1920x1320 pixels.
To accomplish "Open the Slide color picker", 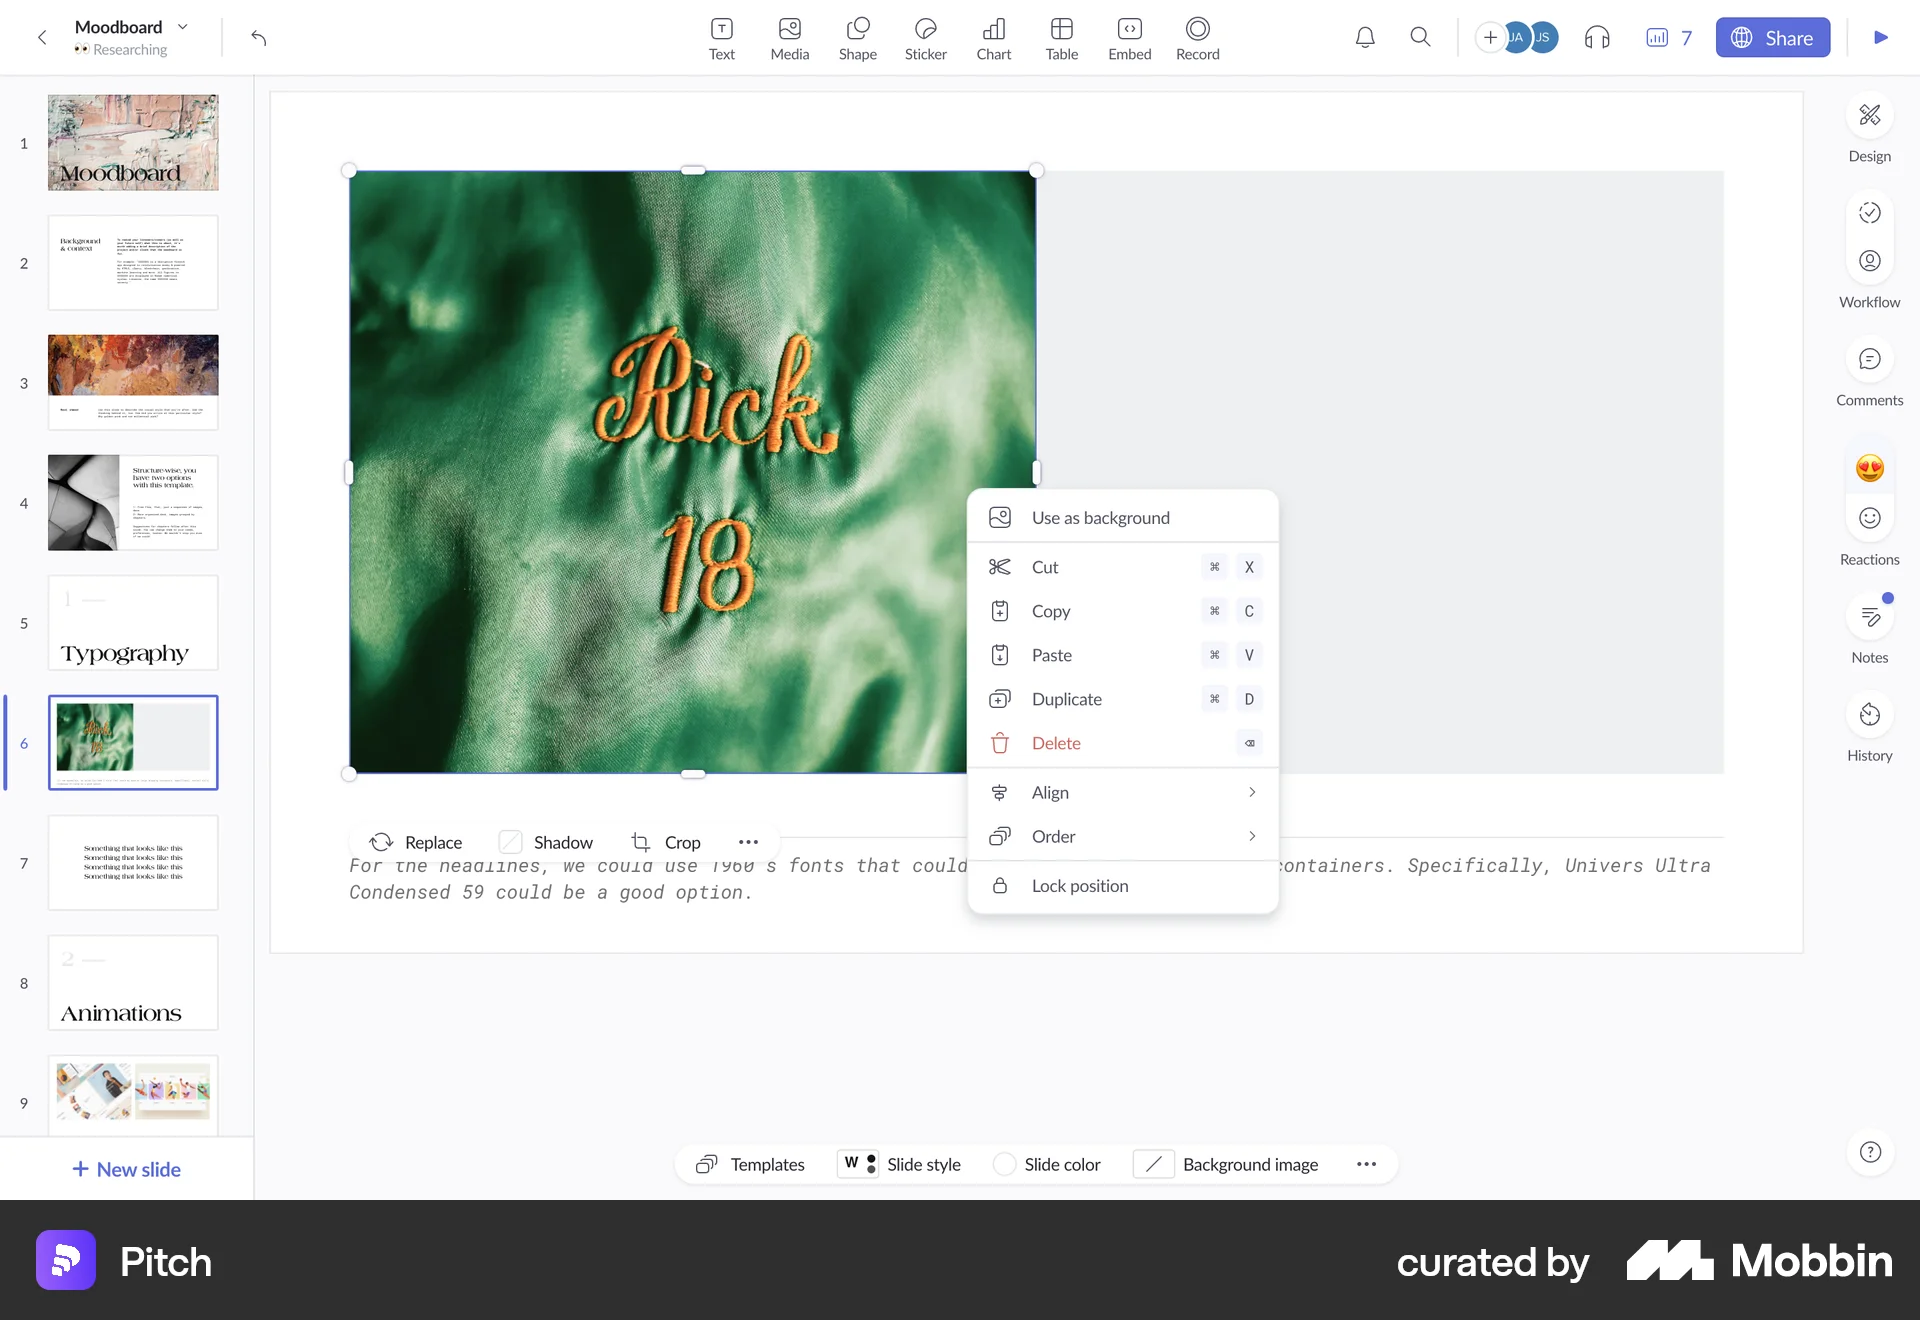I will coord(1046,1164).
